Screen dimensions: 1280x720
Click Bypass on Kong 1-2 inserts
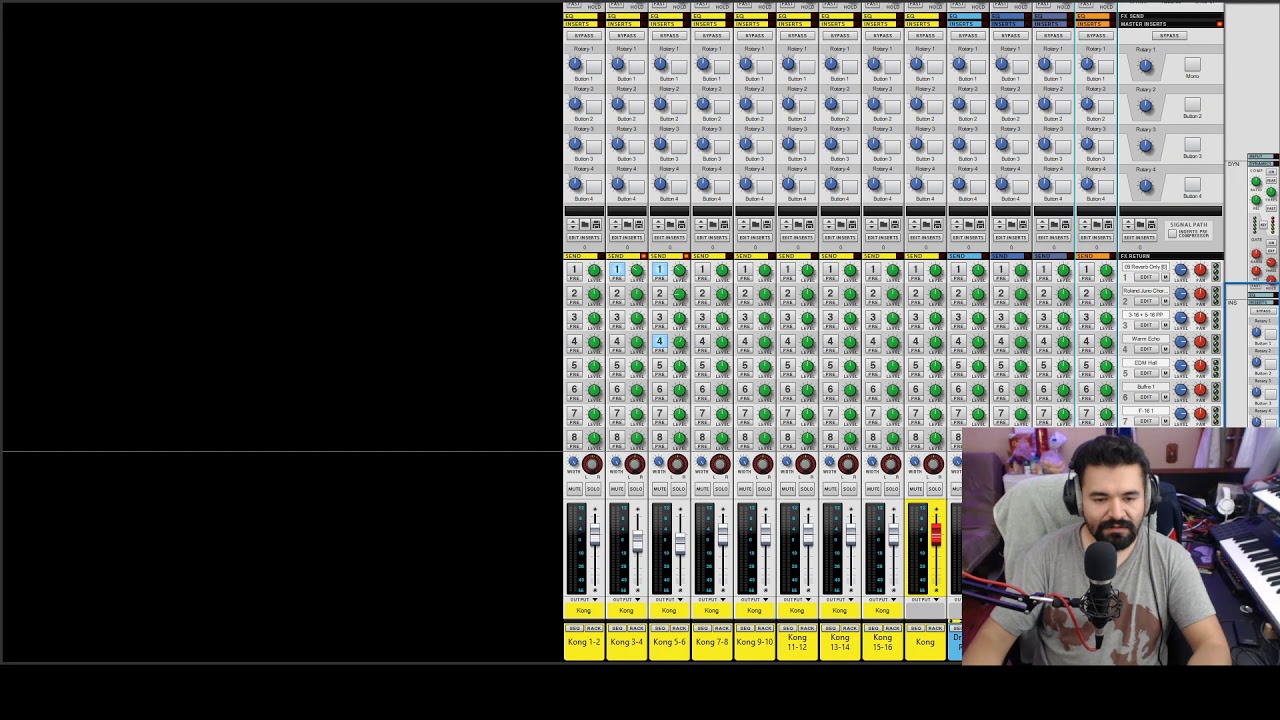(584, 36)
